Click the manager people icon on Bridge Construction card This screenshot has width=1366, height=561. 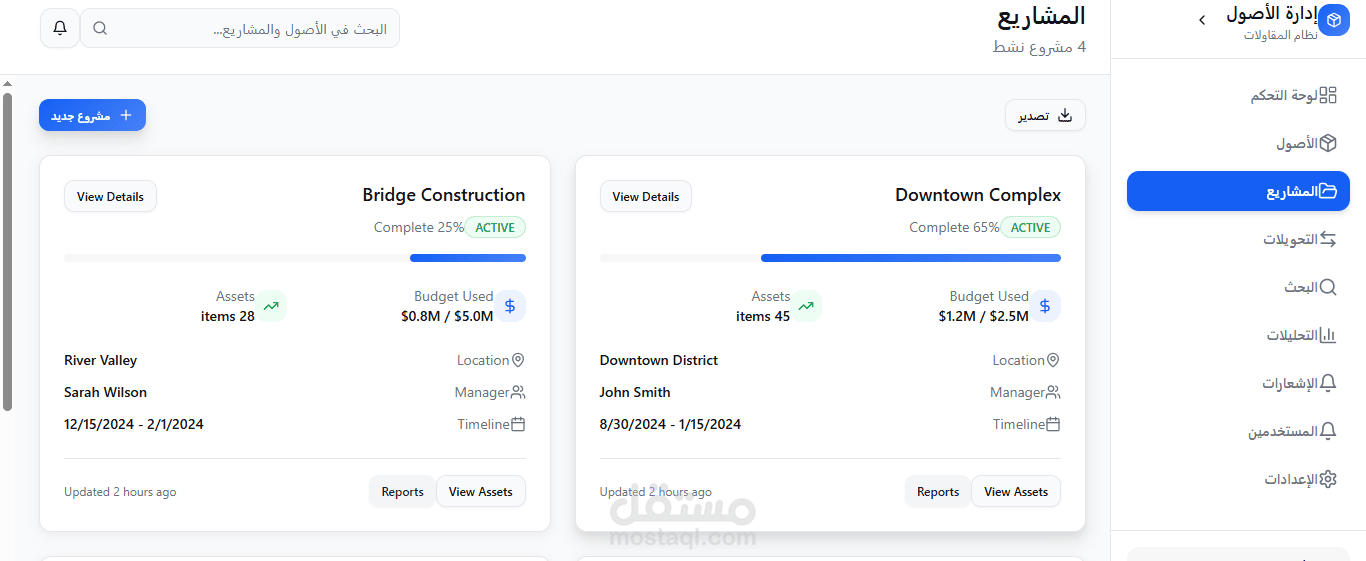[x=518, y=392]
